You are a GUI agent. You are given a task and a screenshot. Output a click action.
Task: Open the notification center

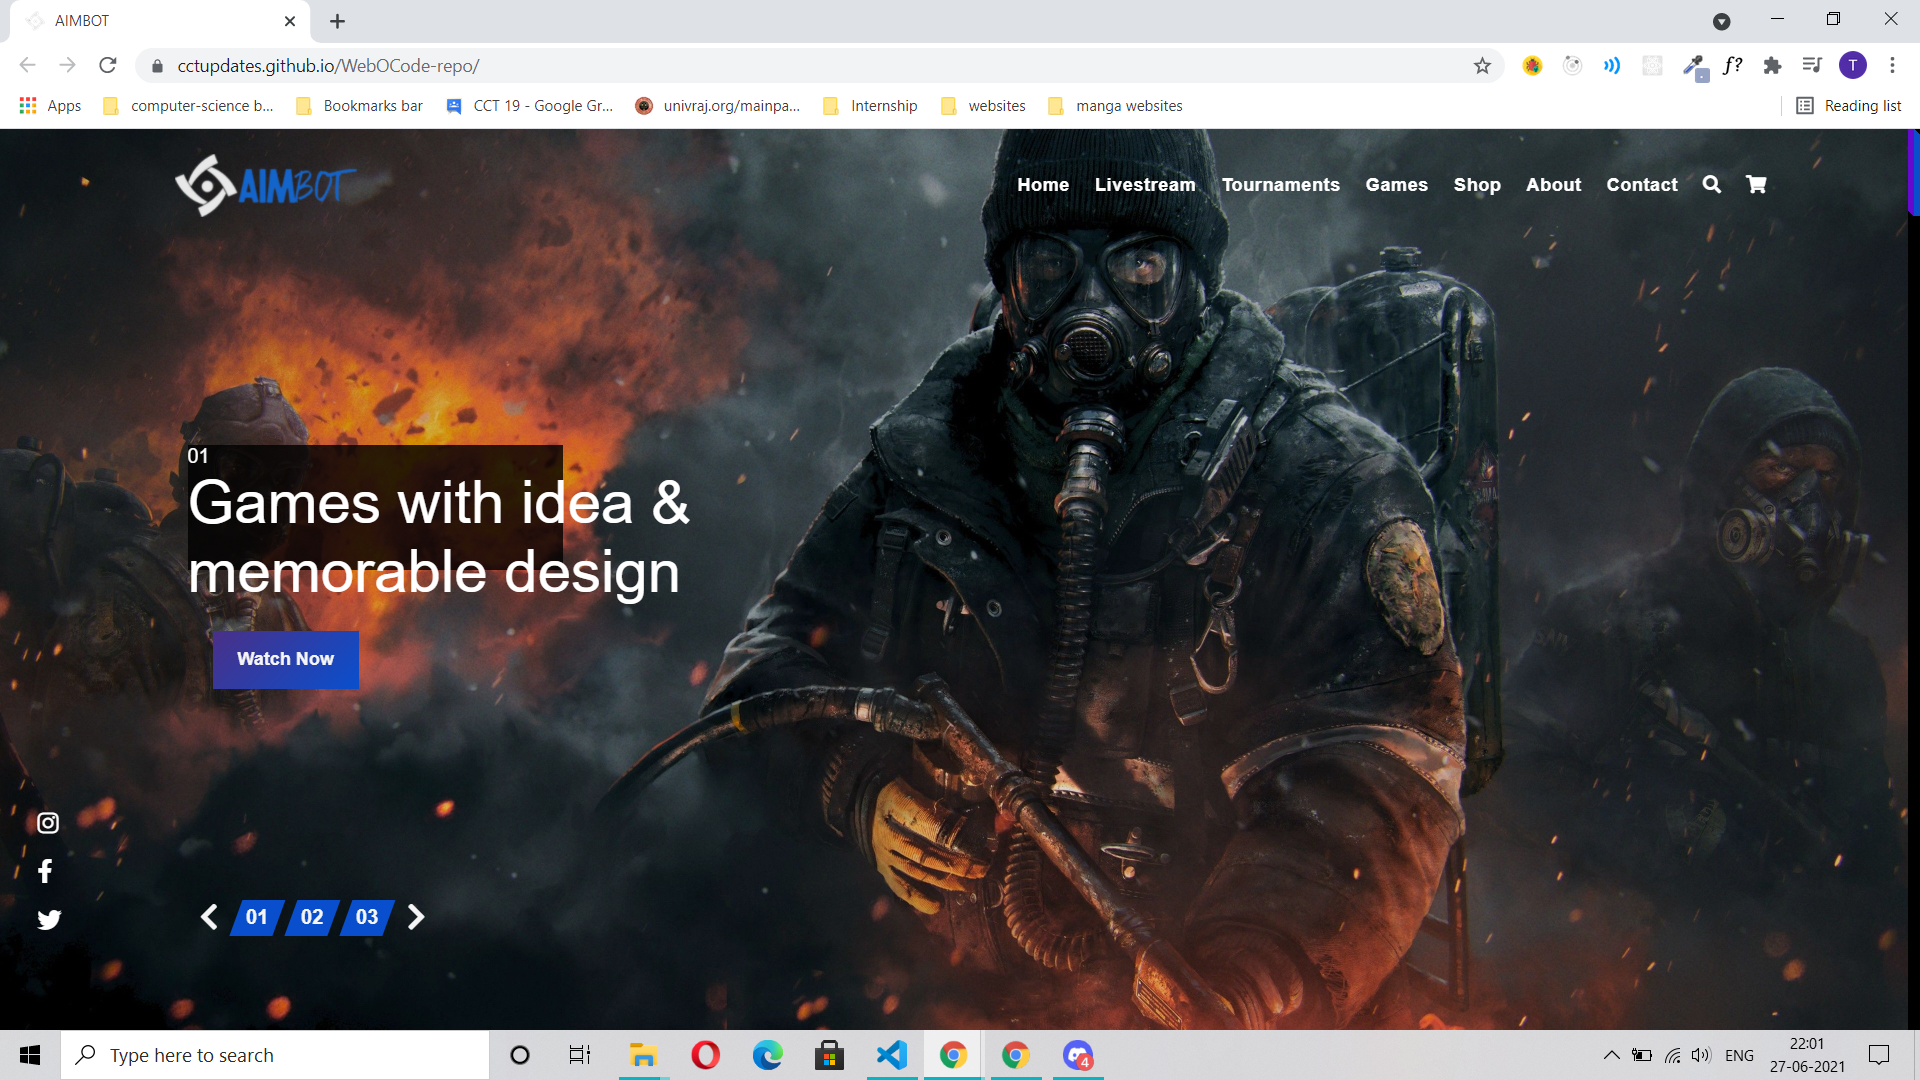coord(1879,1055)
